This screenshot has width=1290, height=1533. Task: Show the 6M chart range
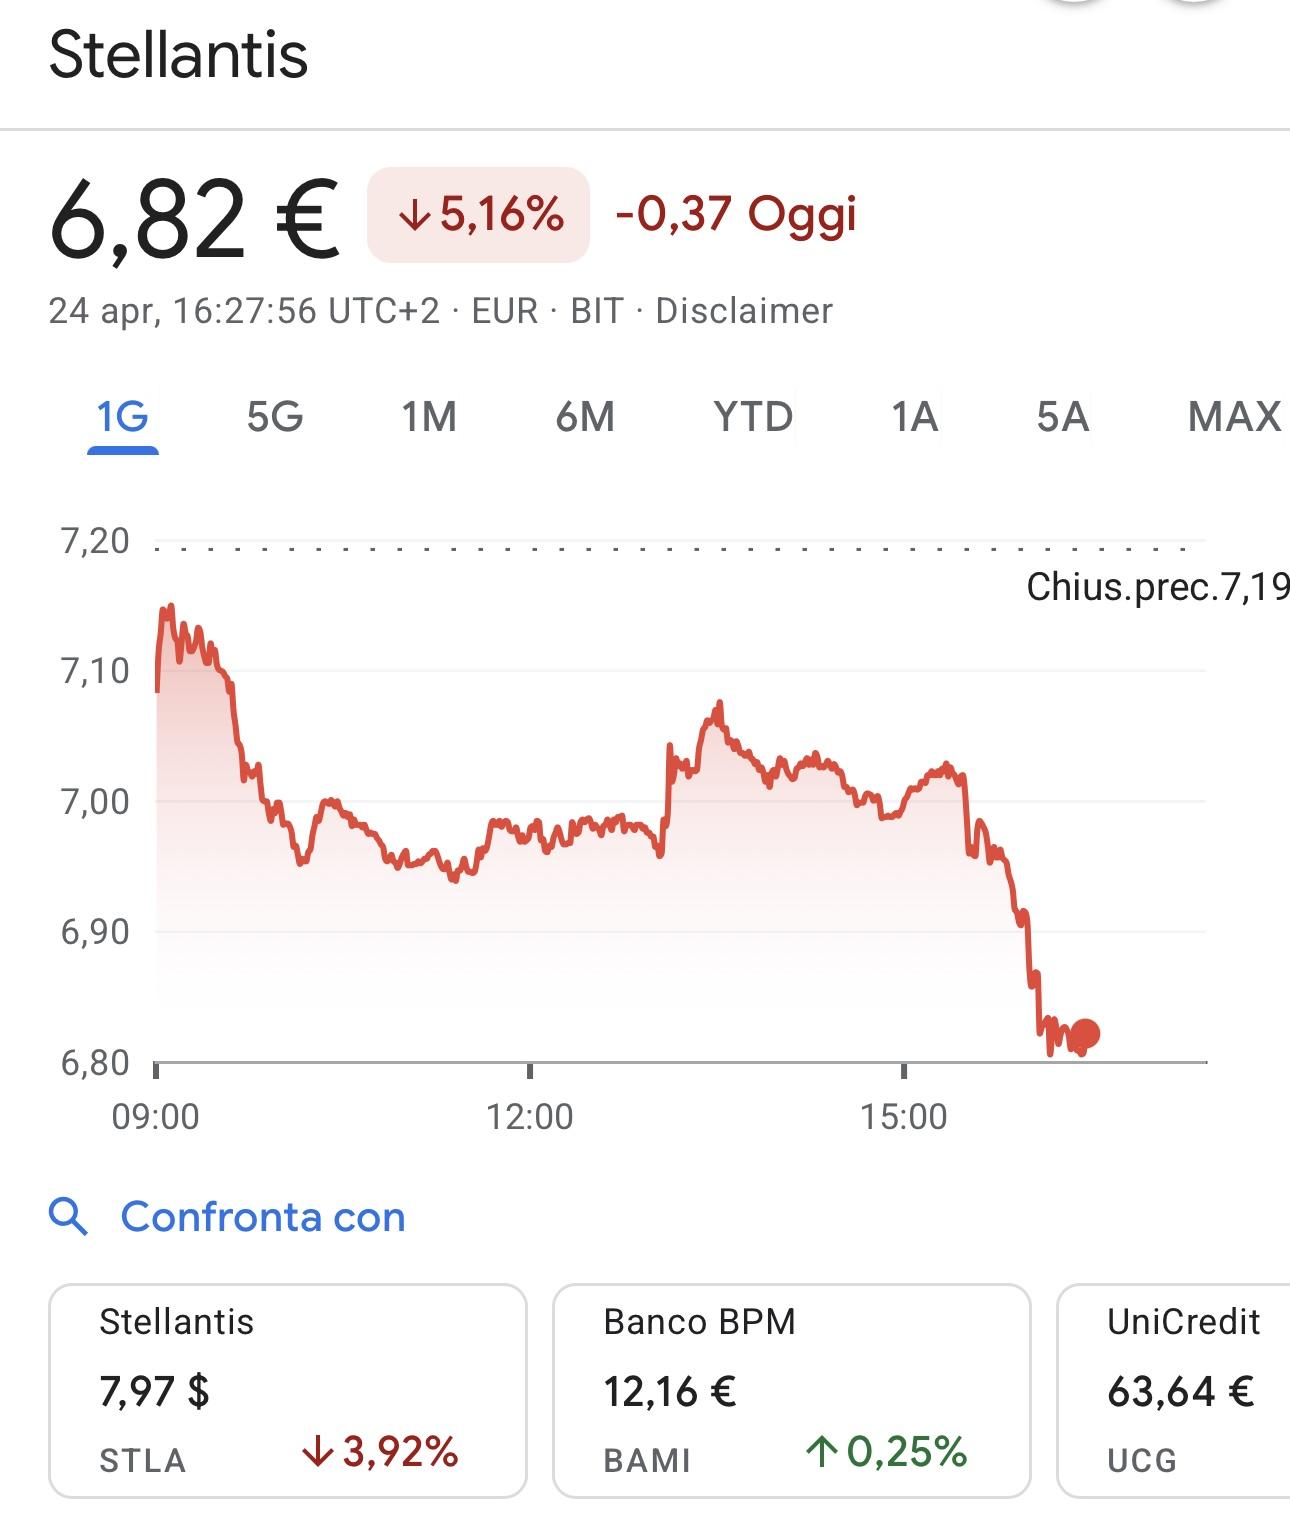(x=585, y=416)
